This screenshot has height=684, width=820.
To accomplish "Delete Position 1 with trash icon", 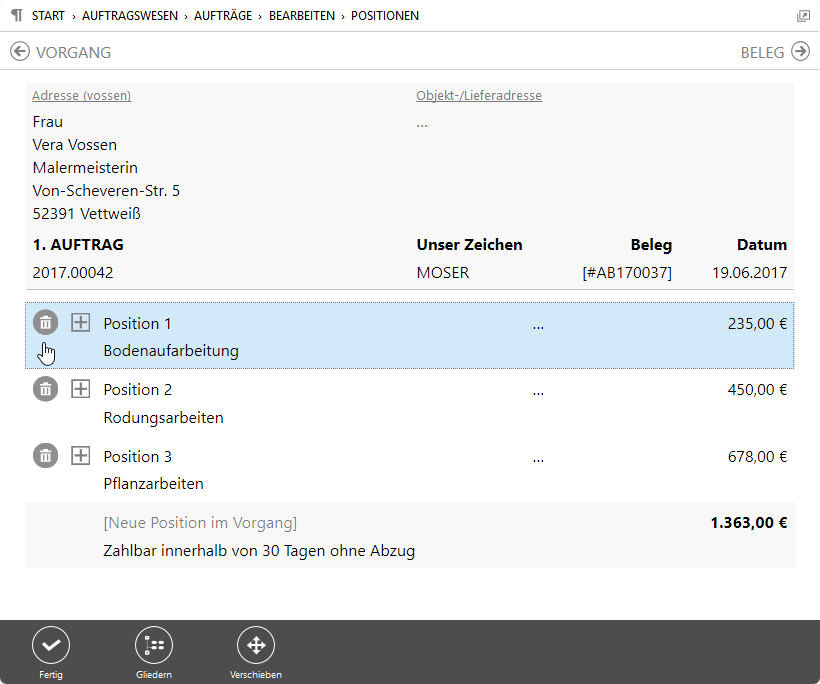I will 45,323.
